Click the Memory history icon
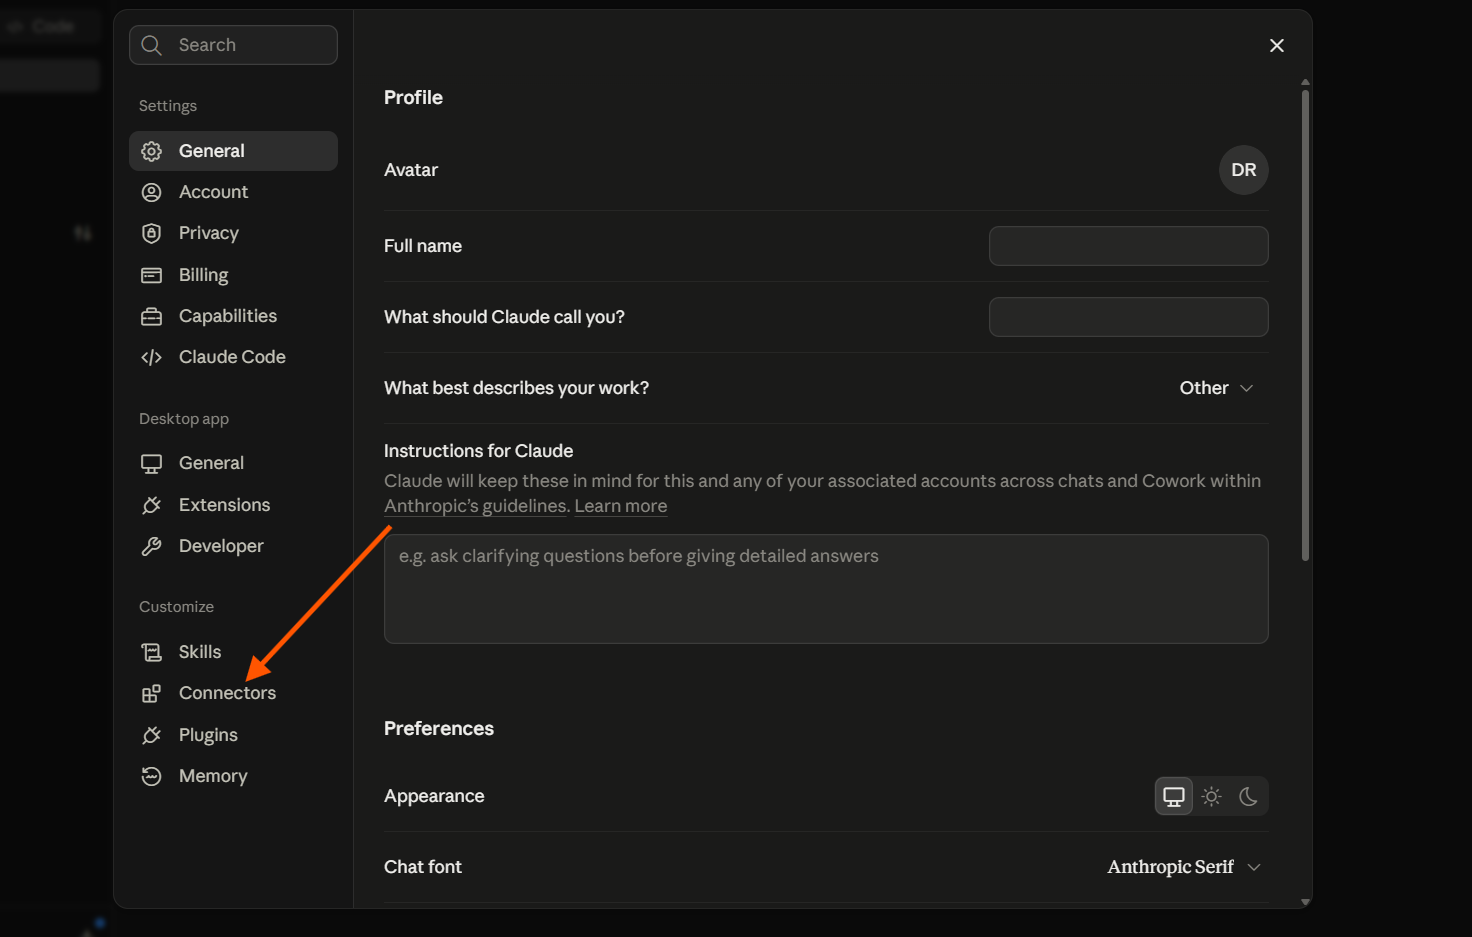This screenshot has height=937, width=1472. (x=151, y=776)
